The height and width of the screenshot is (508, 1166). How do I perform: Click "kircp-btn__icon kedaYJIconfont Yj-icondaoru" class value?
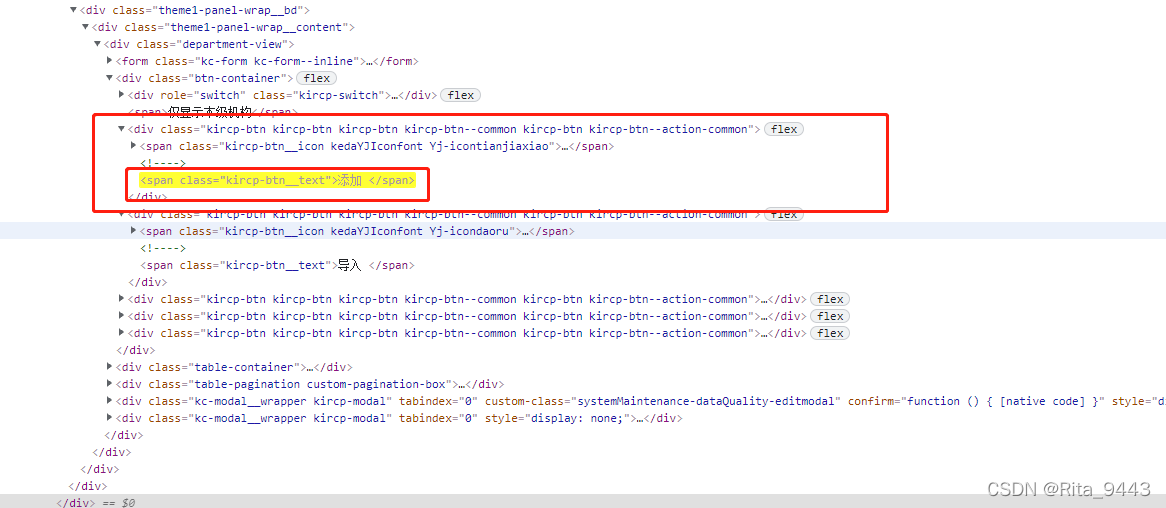pos(367,231)
